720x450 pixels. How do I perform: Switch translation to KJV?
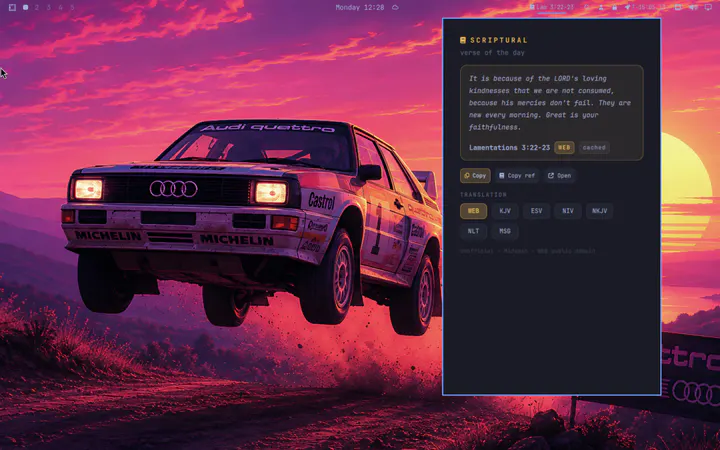click(x=505, y=211)
